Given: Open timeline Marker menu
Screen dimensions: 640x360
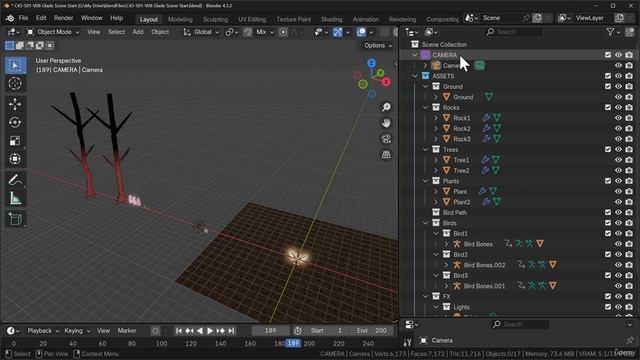Looking at the screenshot, I should [127, 331].
